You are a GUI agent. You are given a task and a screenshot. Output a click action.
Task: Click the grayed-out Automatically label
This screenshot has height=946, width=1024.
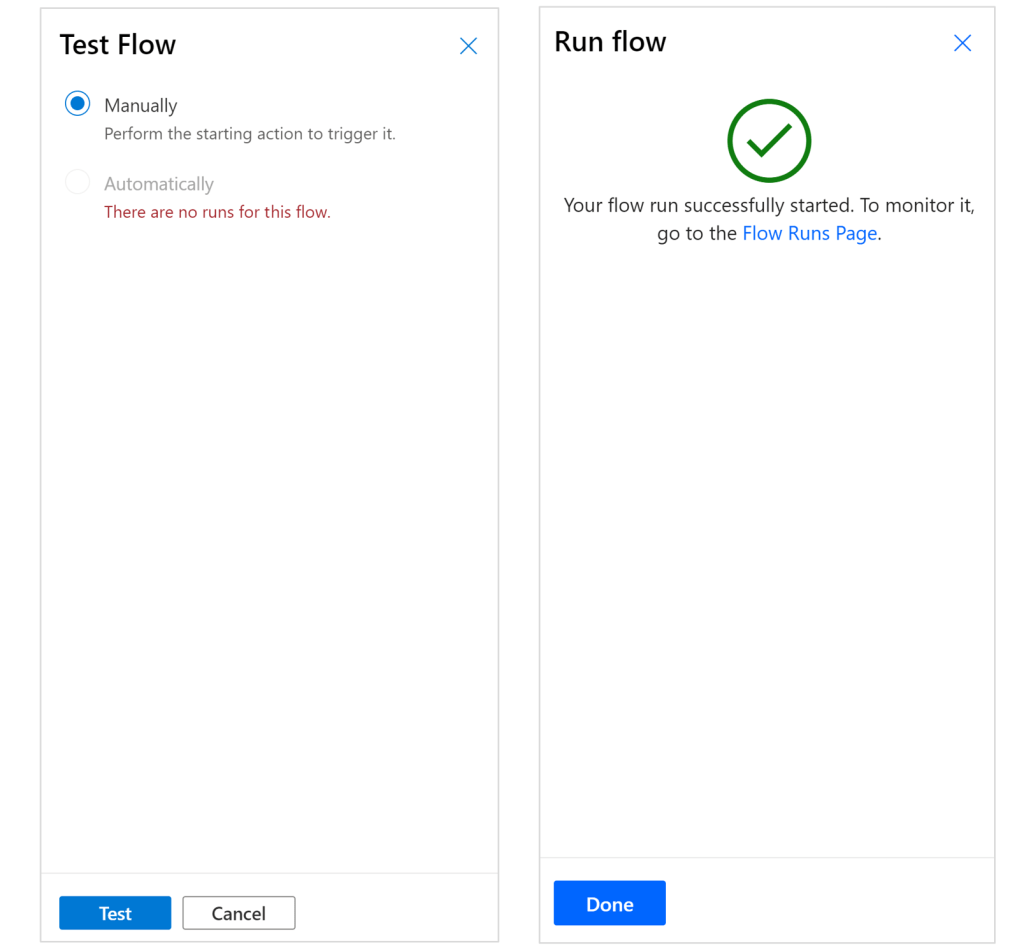(159, 184)
